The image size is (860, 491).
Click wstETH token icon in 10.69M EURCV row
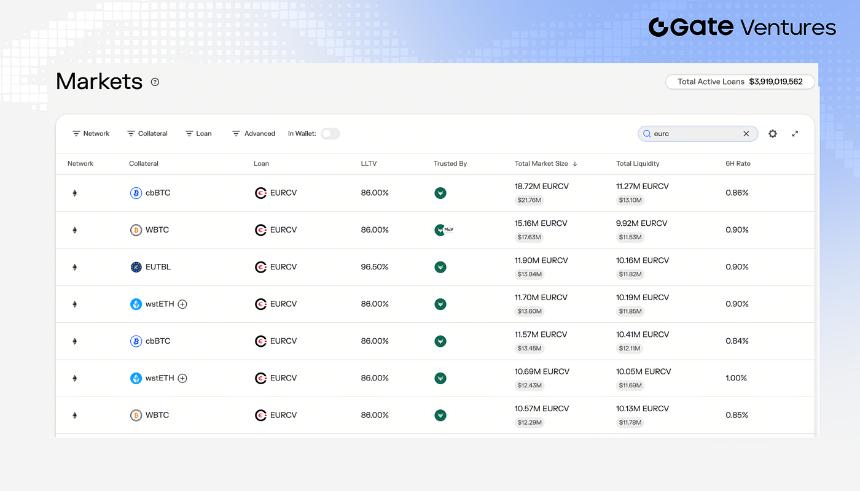(135, 378)
